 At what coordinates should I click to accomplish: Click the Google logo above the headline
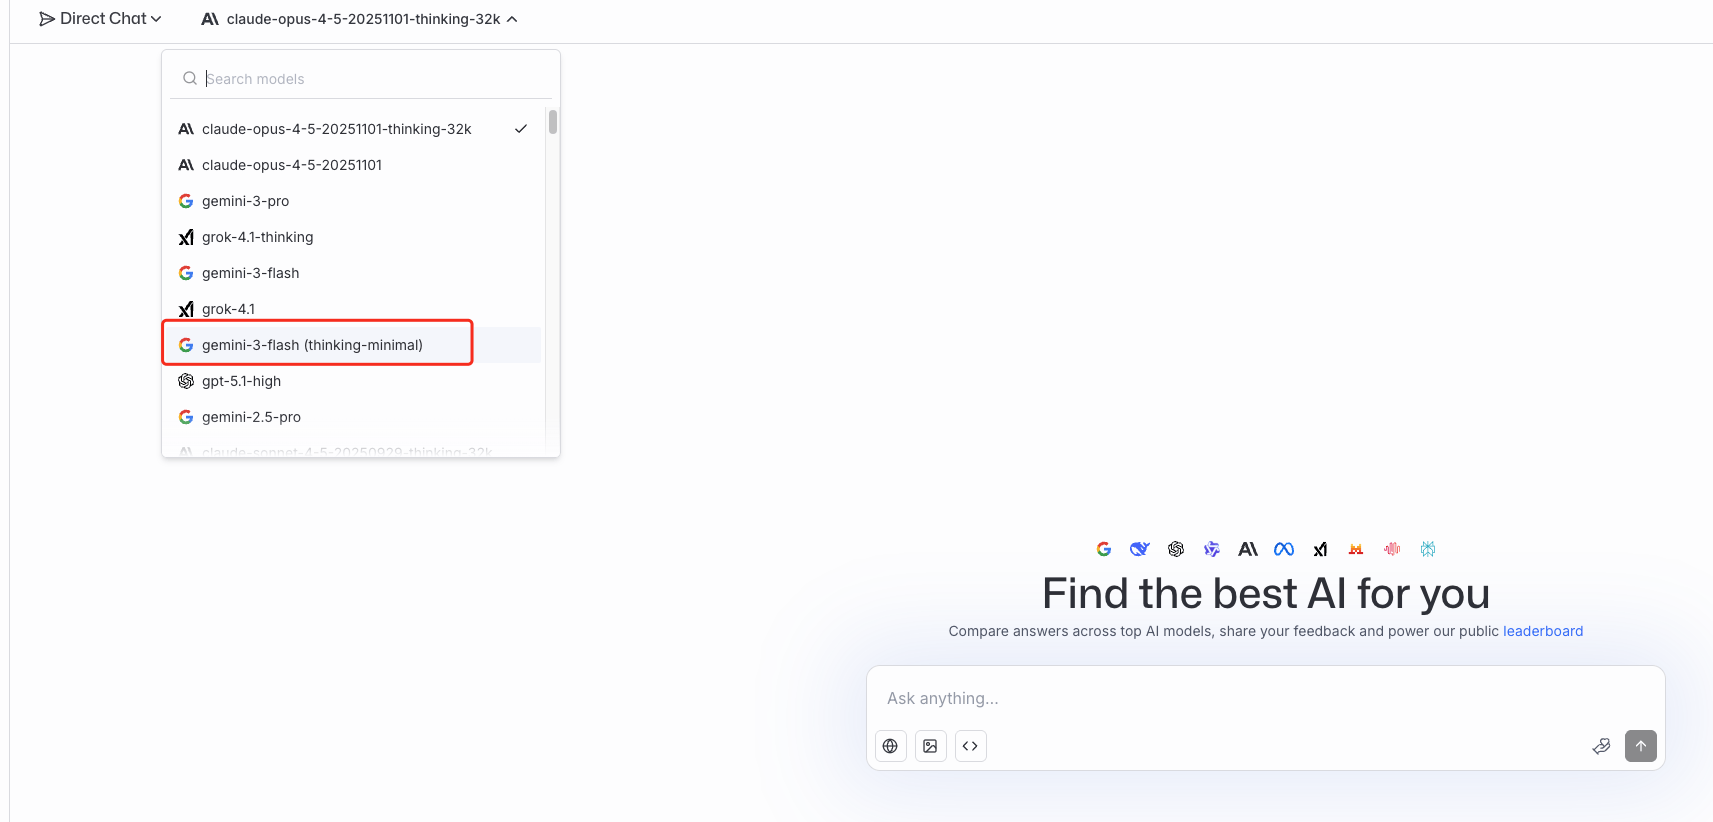coord(1104,549)
